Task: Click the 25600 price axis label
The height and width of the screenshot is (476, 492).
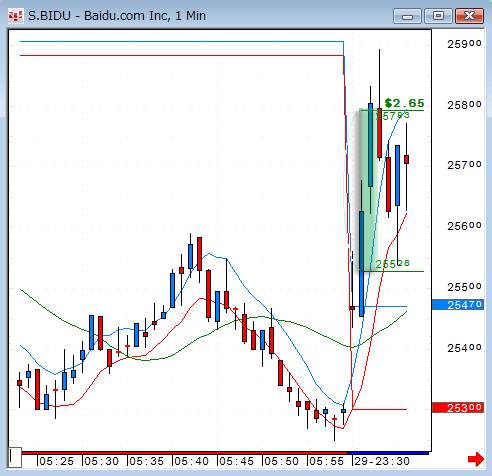Action: [464, 226]
